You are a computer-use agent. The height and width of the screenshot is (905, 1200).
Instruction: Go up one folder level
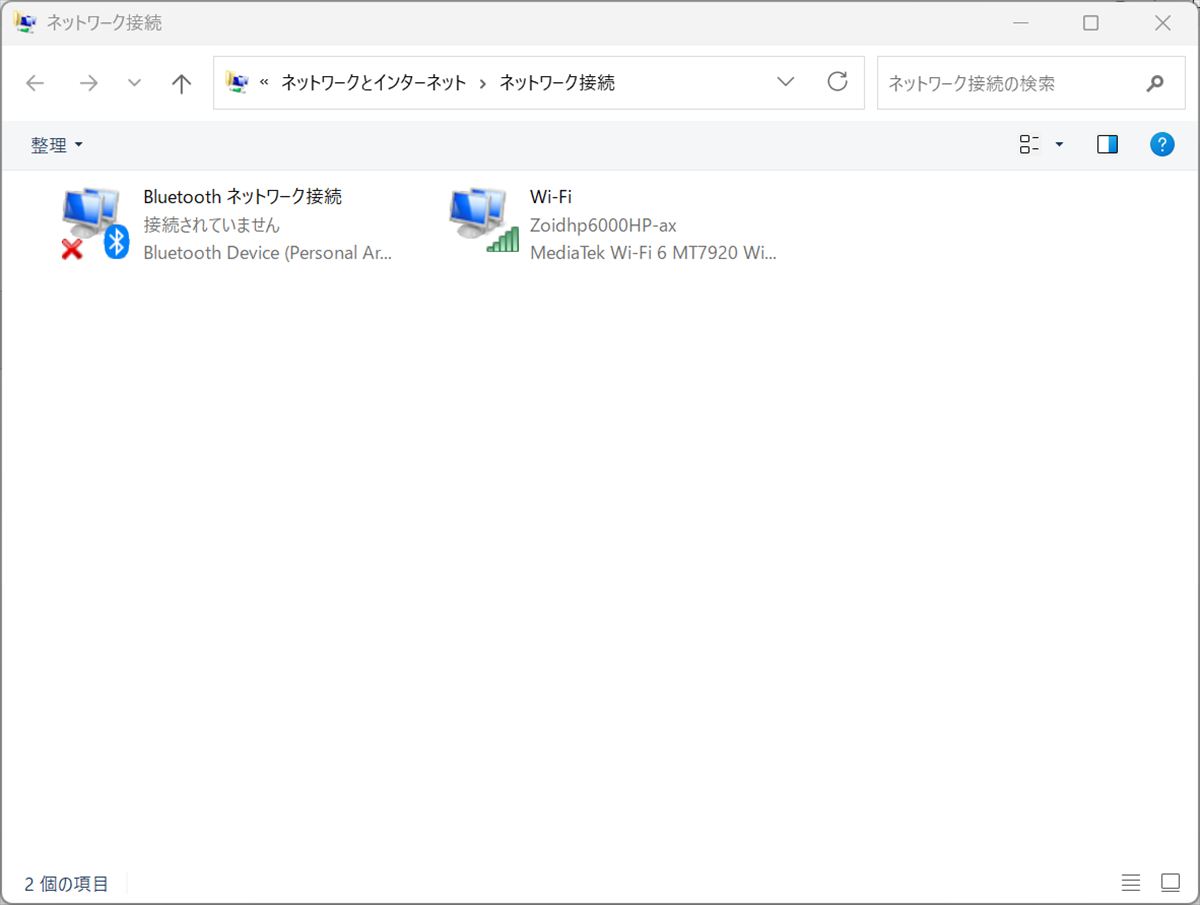click(x=181, y=83)
